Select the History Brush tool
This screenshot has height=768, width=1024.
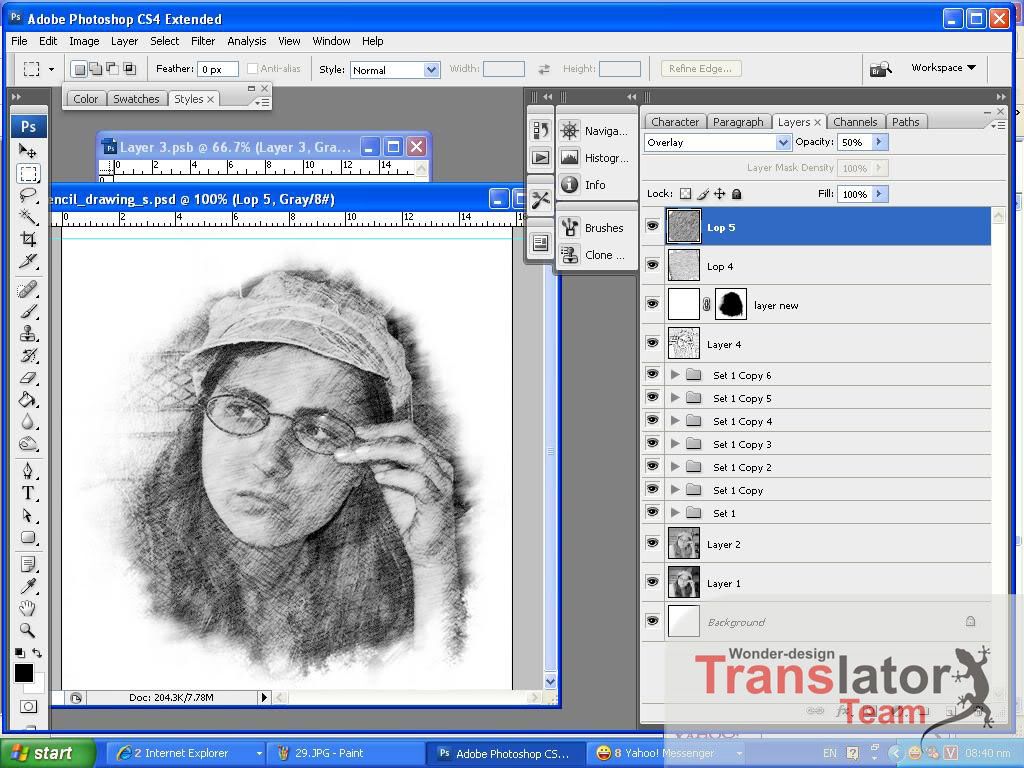(28, 356)
